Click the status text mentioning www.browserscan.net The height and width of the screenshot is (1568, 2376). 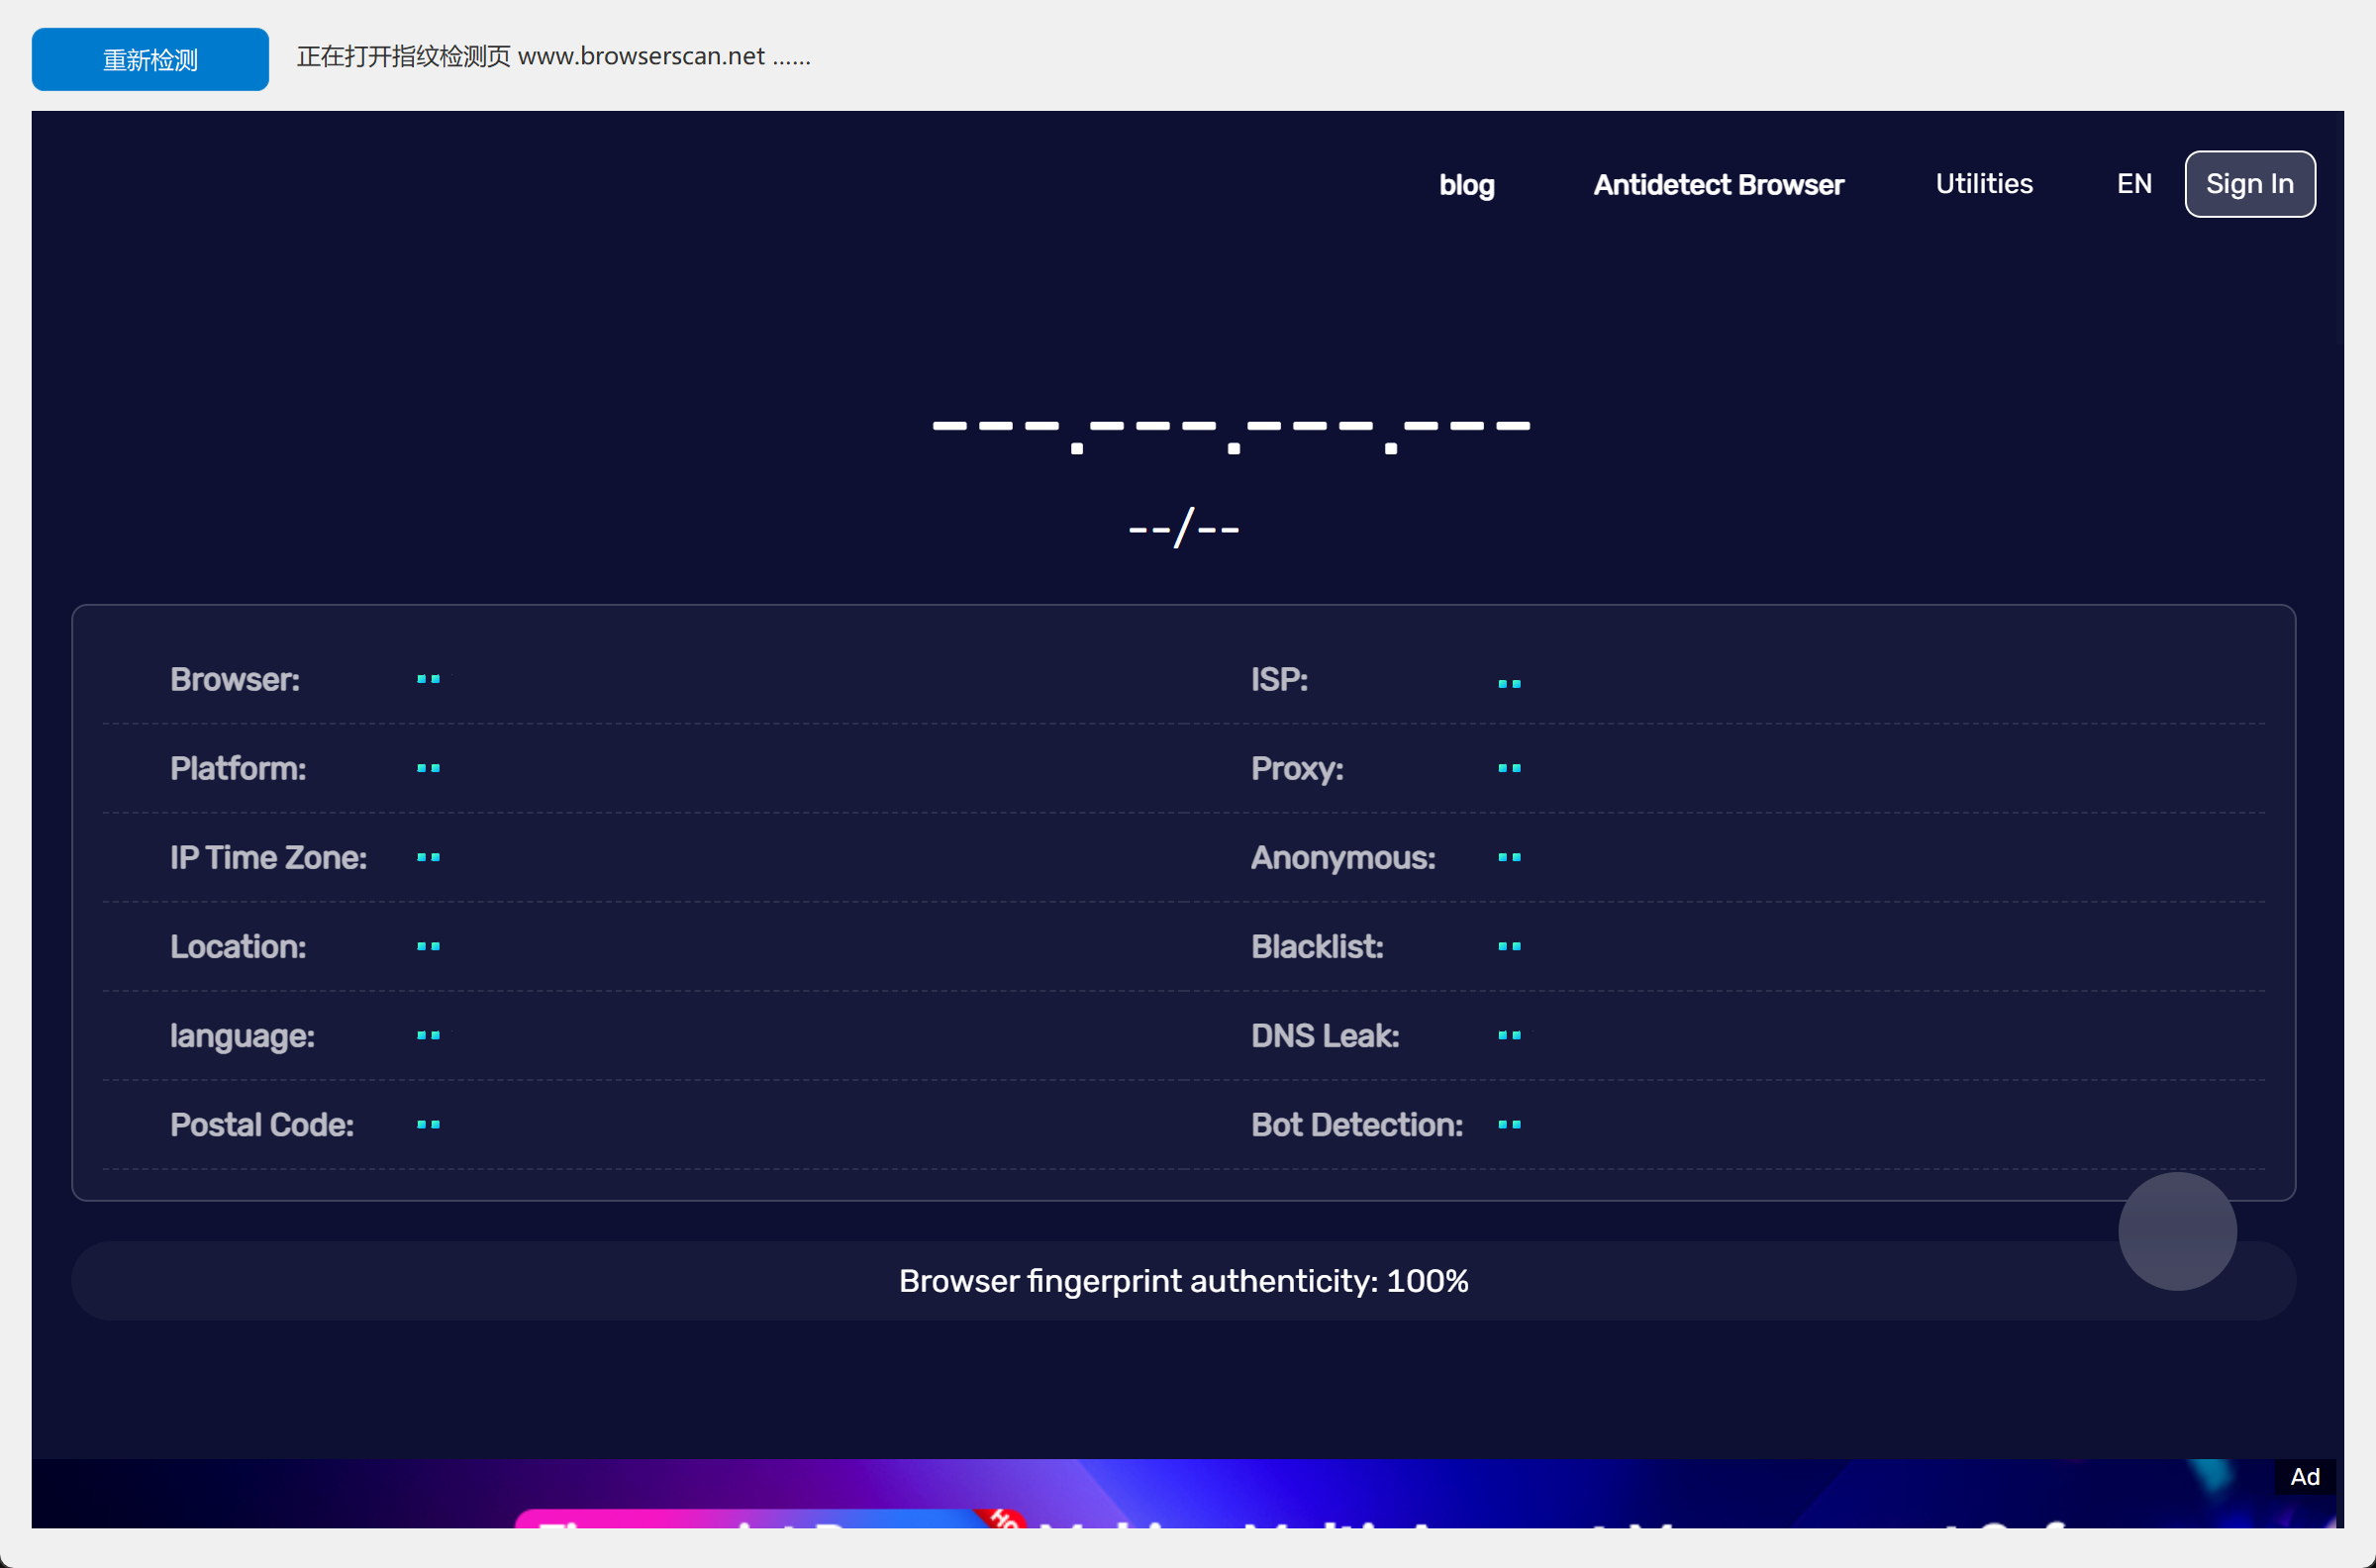(553, 57)
